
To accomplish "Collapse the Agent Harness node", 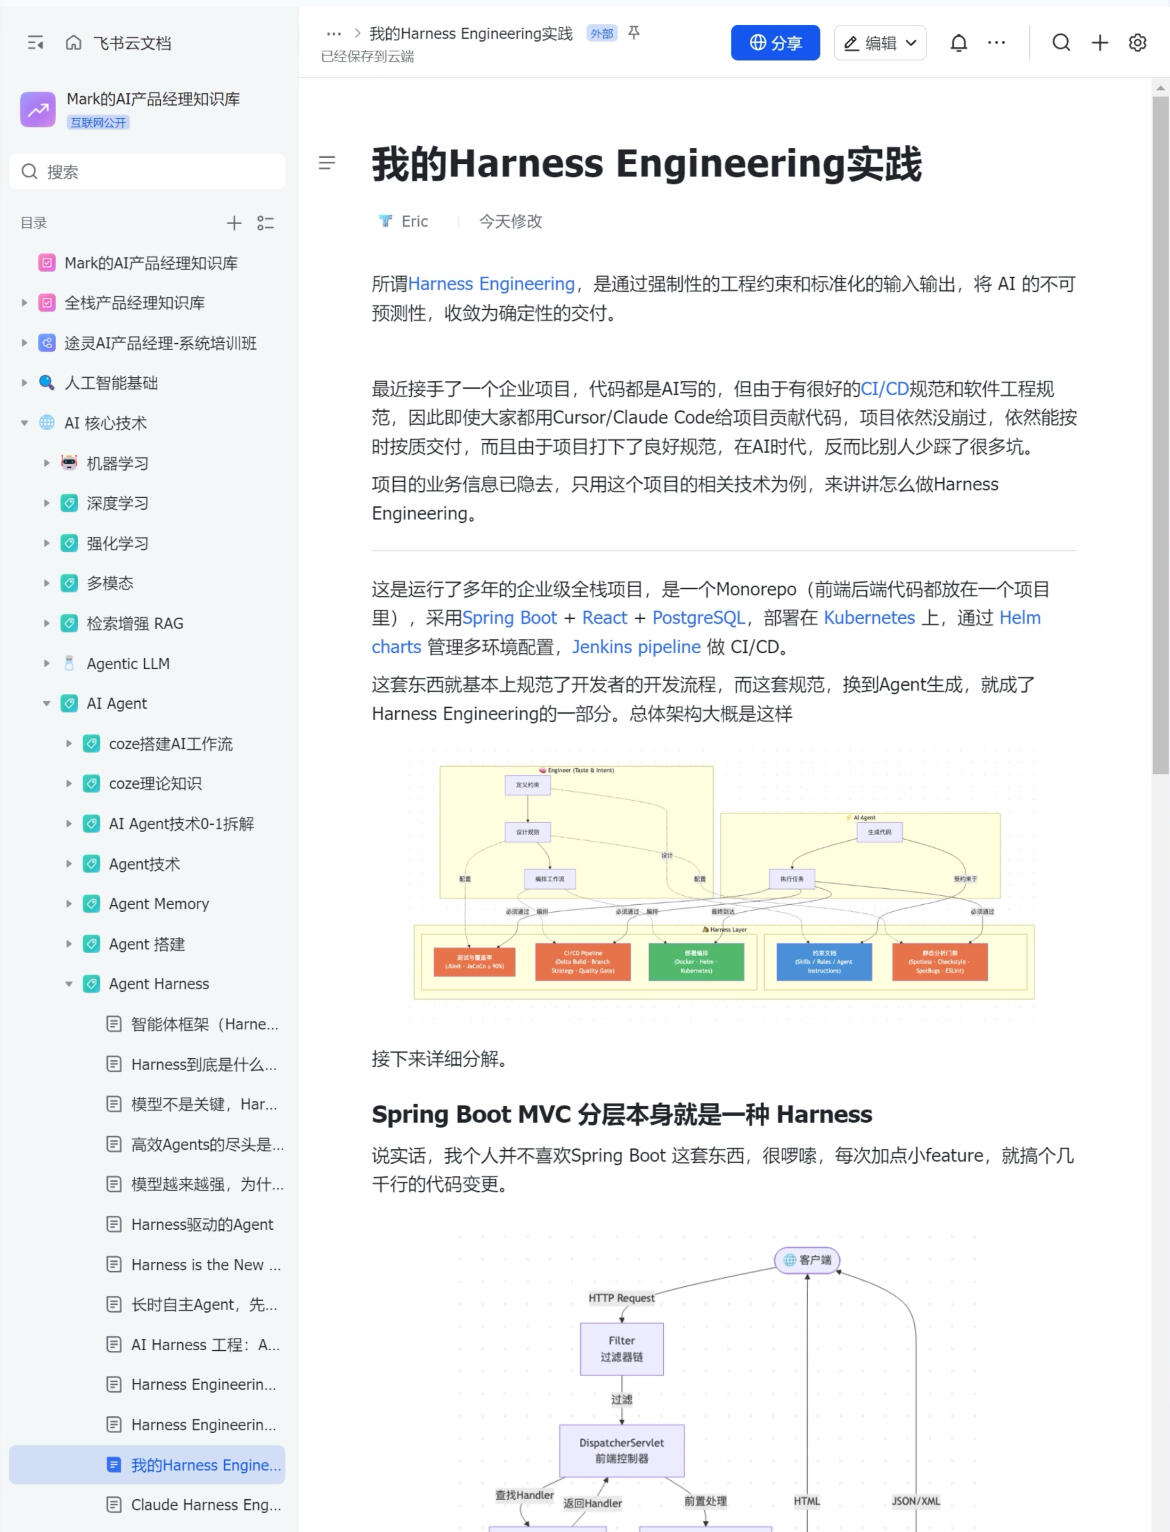I will pyautogui.click(x=68, y=984).
